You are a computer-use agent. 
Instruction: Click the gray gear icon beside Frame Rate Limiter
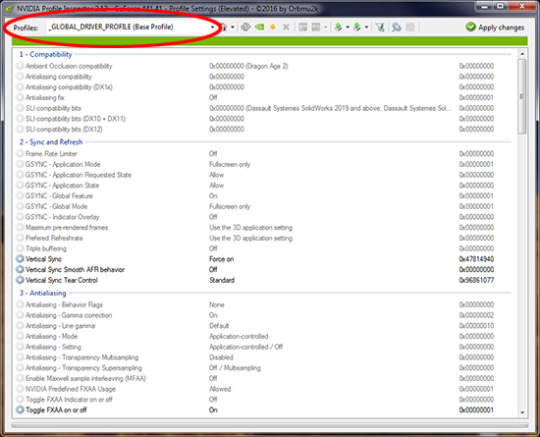pos(20,154)
